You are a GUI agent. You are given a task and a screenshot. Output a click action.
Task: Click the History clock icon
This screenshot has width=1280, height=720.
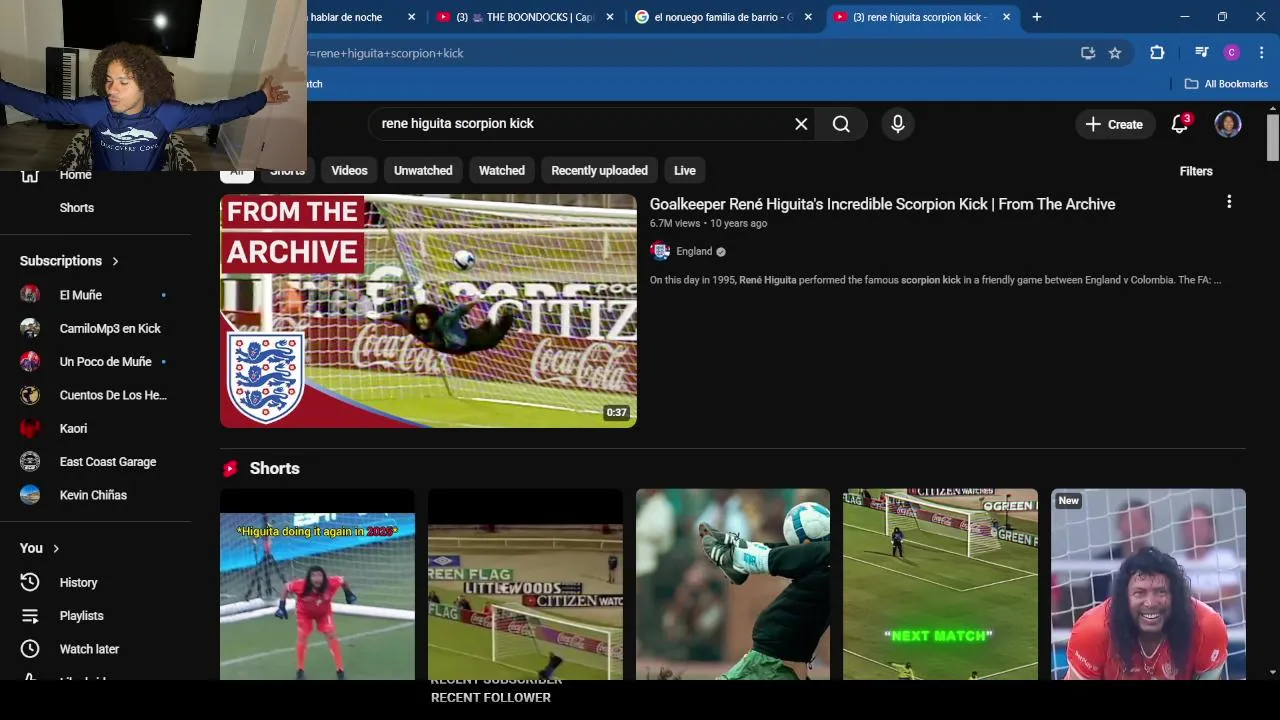30,582
